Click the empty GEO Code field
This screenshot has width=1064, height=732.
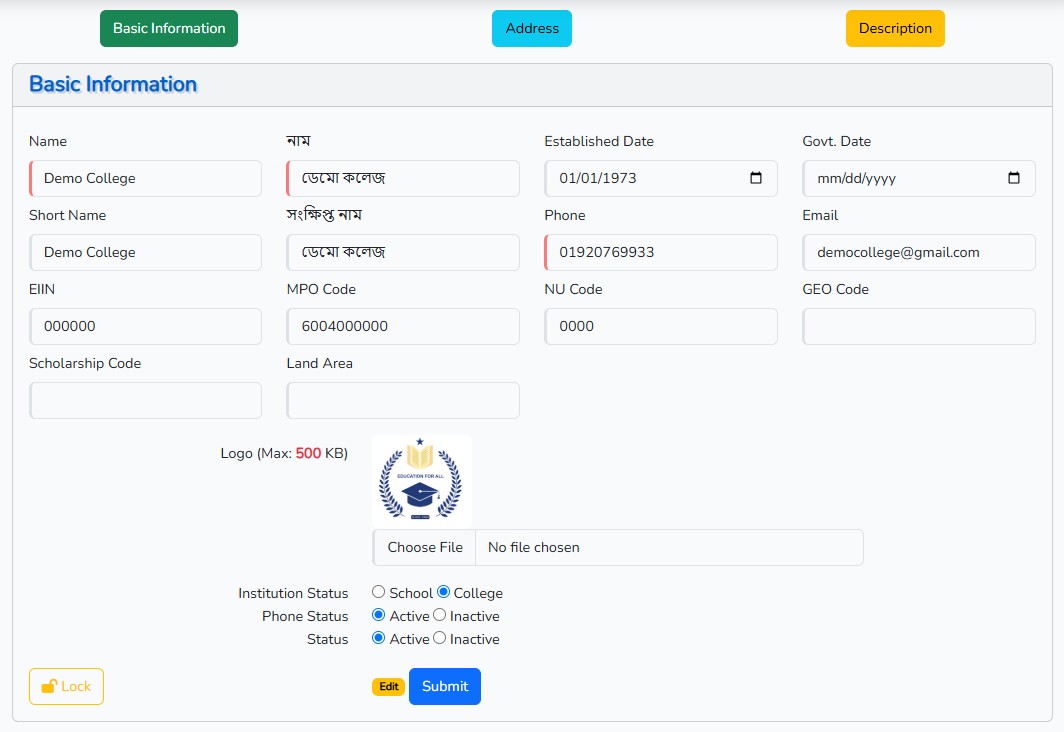918,326
